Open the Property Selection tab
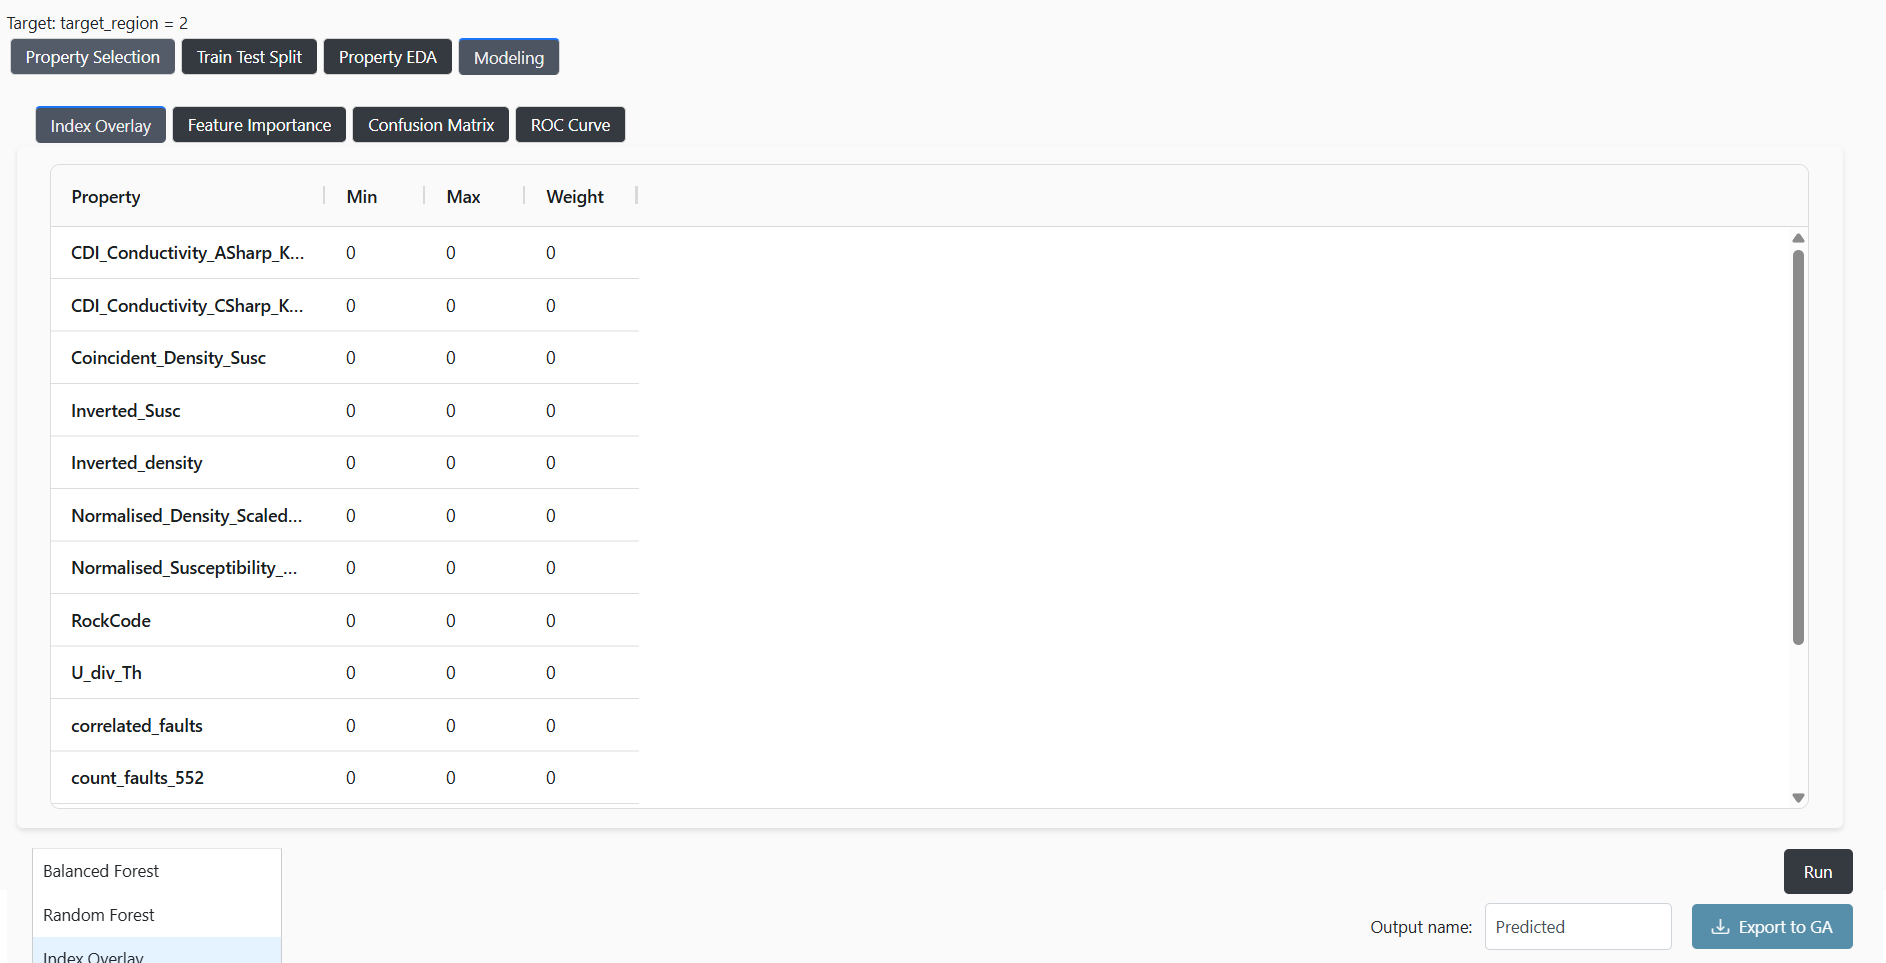 click(x=93, y=57)
